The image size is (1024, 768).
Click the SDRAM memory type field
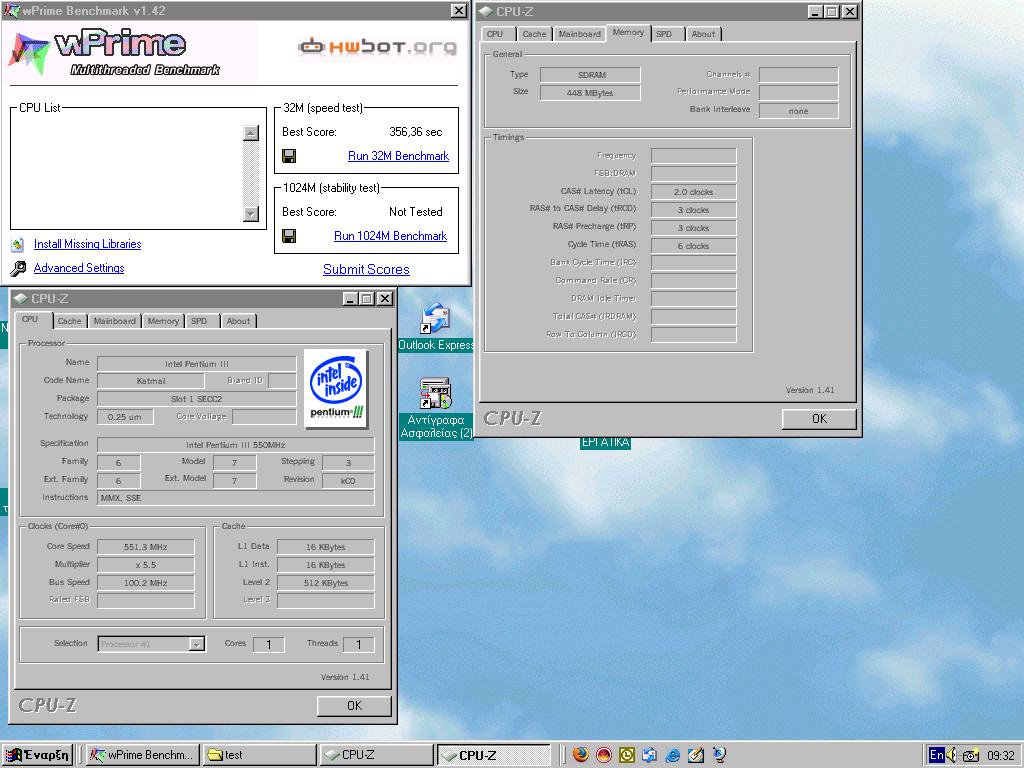[590, 74]
